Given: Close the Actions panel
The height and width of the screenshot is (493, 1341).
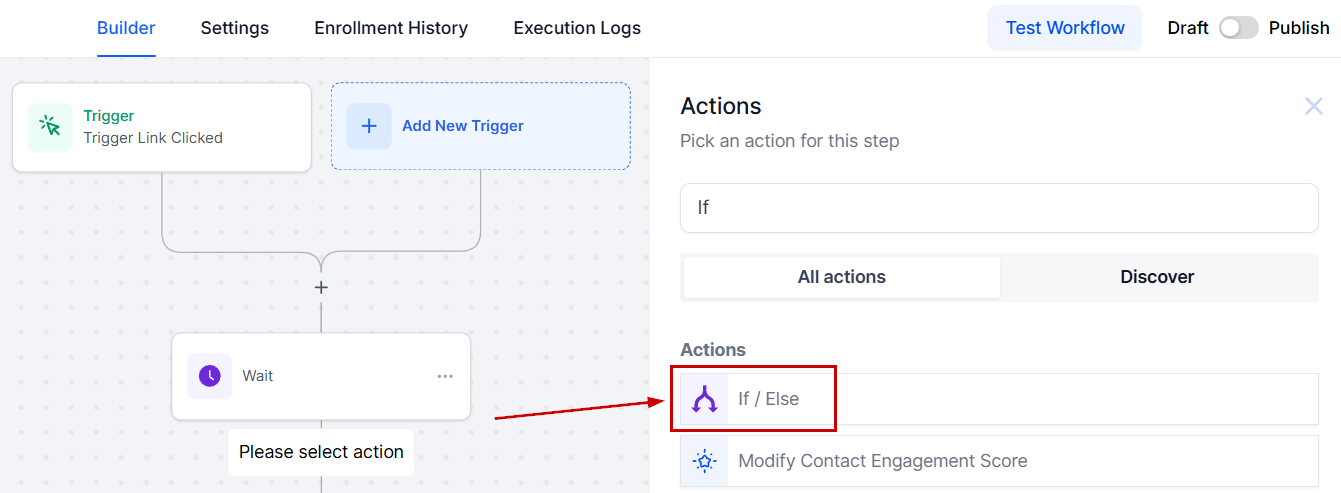Looking at the screenshot, I should (x=1313, y=106).
